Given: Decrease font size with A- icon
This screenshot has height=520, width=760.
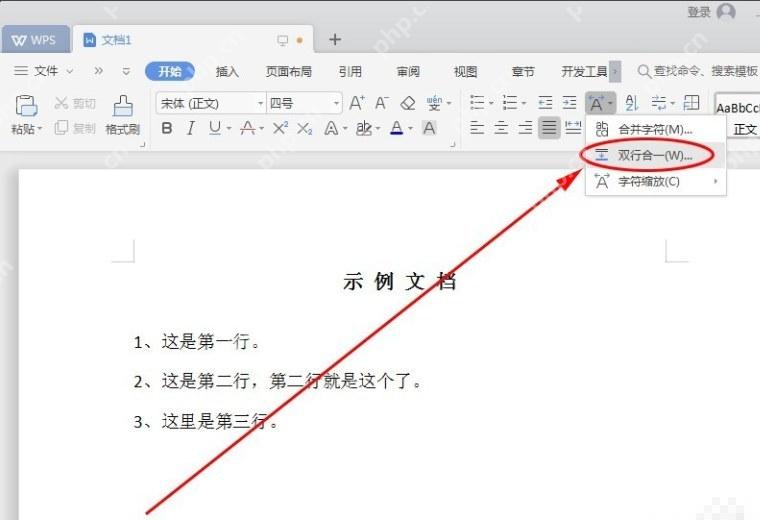Looking at the screenshot, I should pos(382,103).
